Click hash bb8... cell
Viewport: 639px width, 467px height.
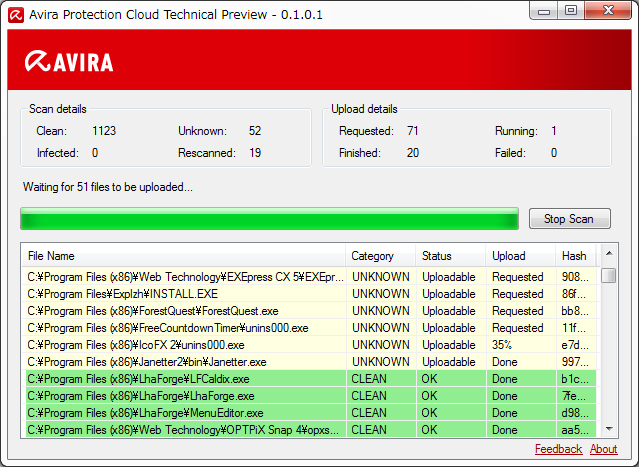575,311
